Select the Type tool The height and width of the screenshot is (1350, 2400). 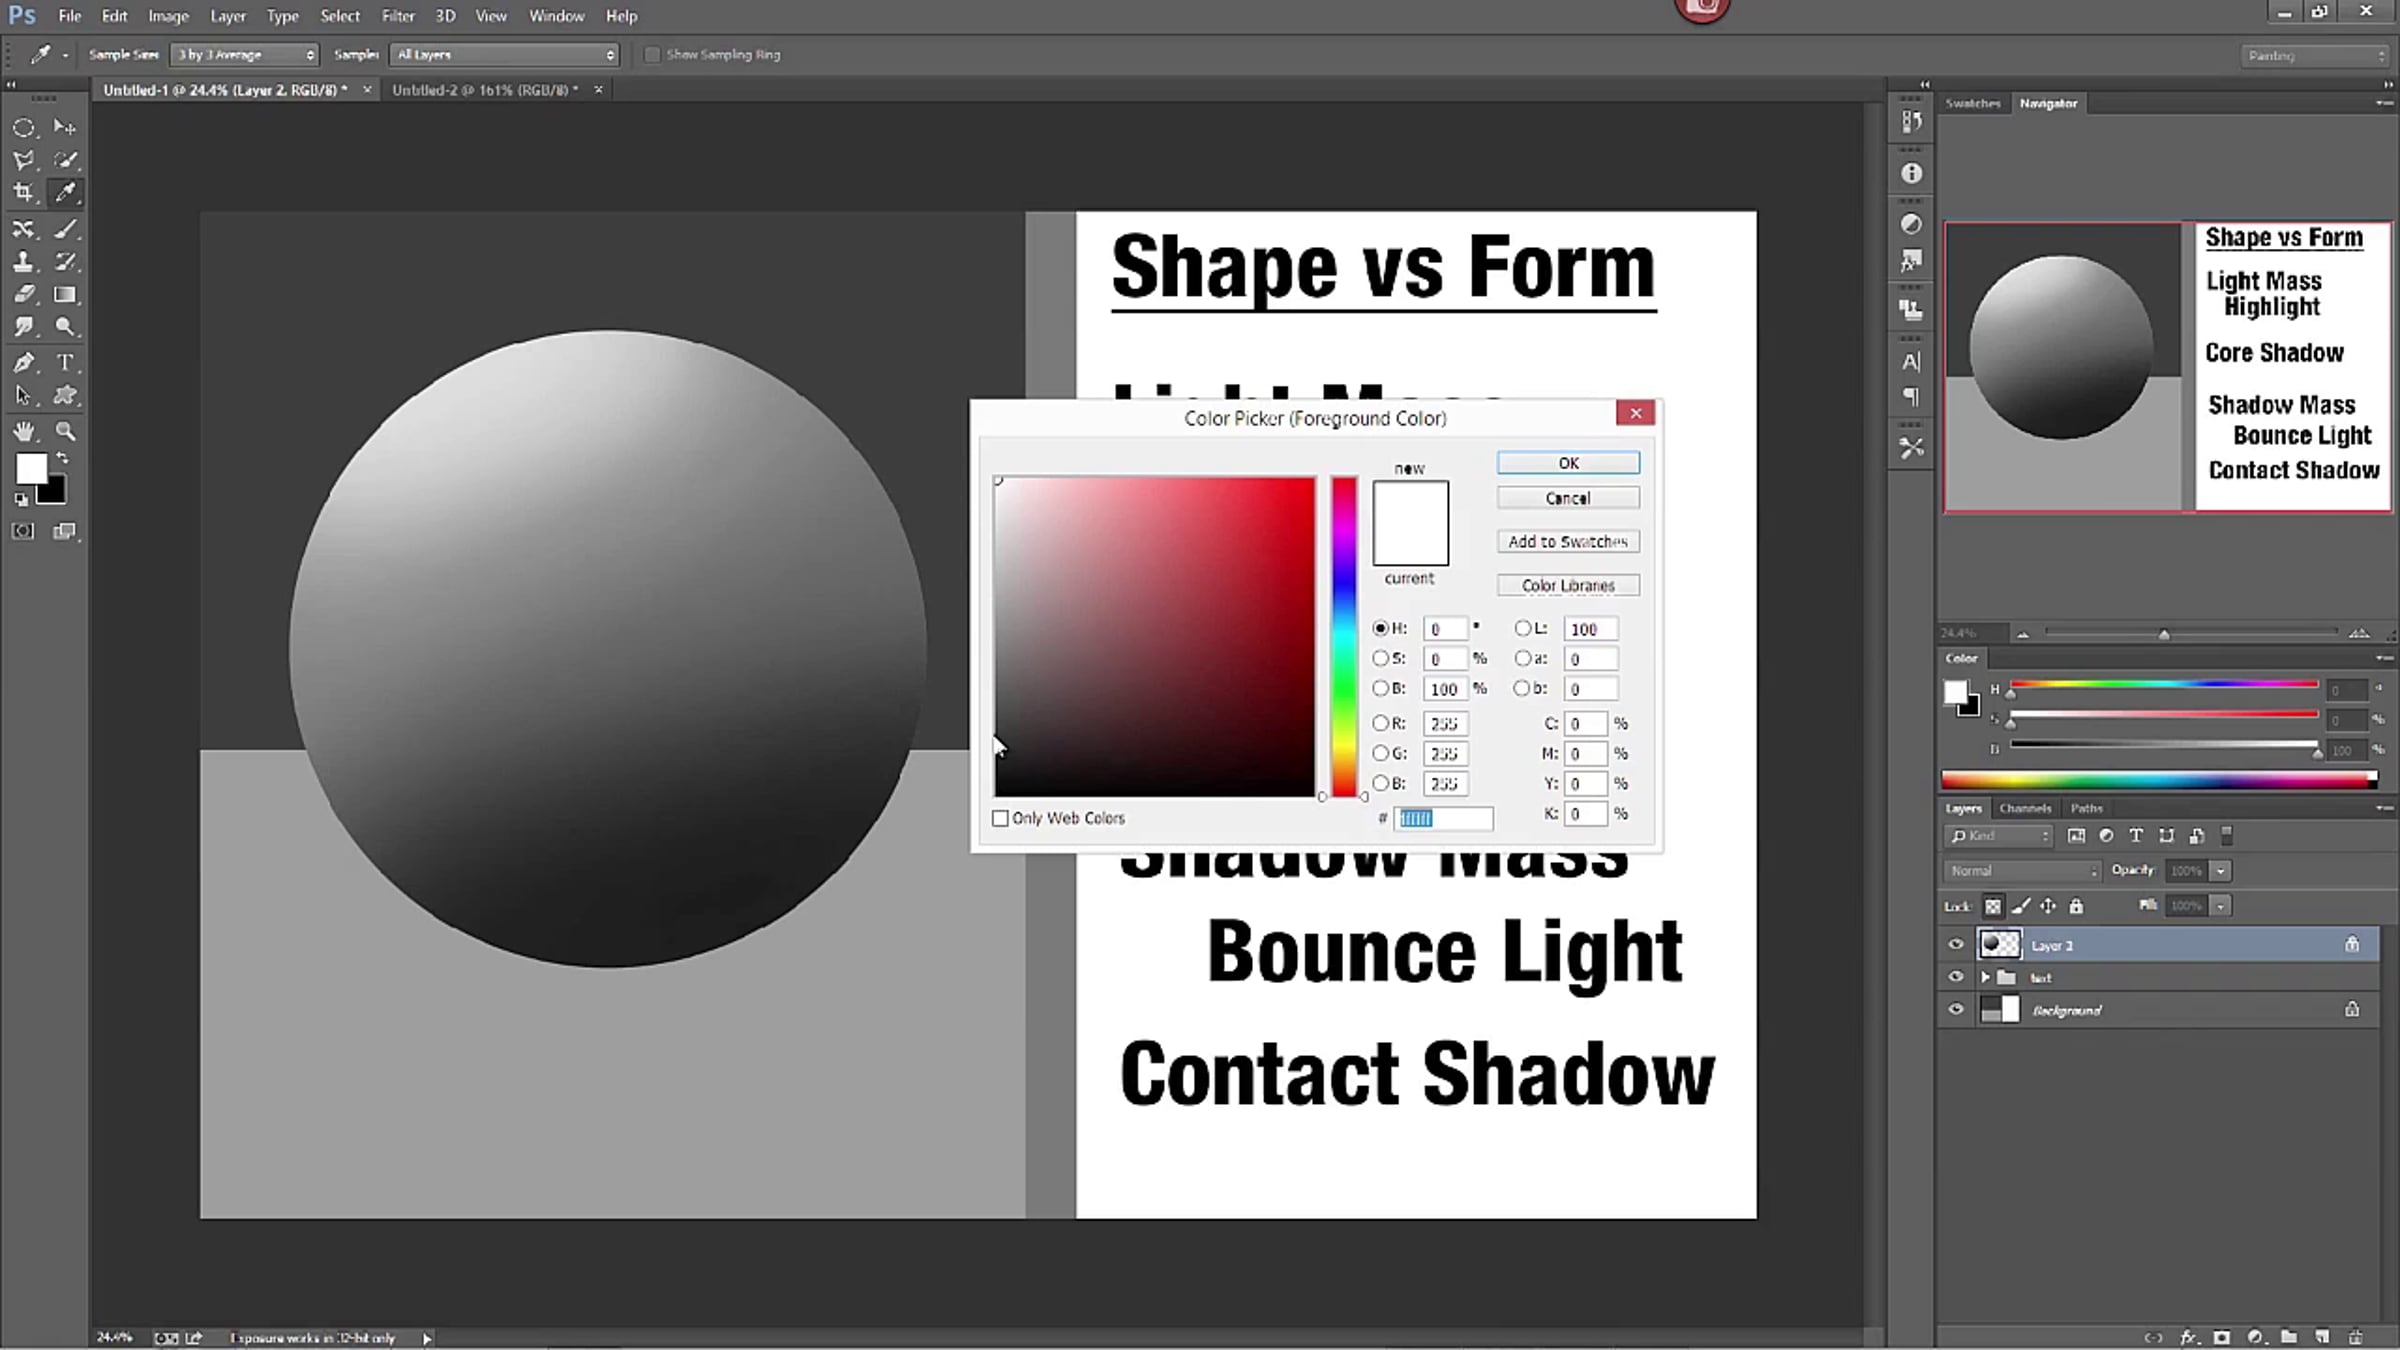[x=65, y=362]
